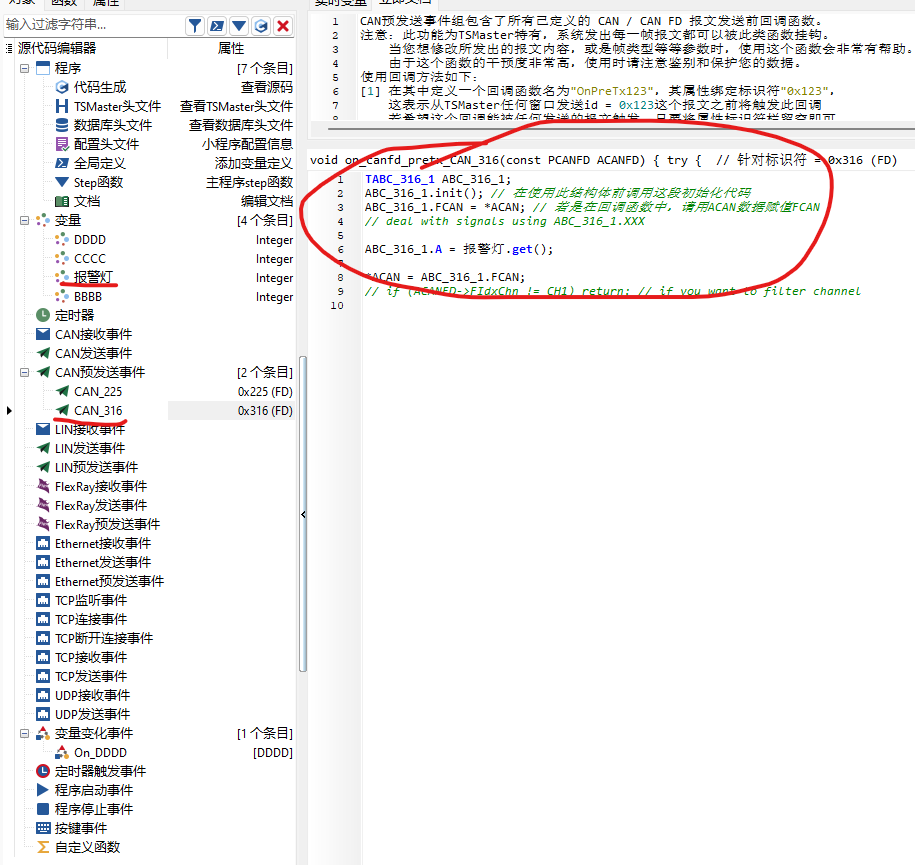The width and height of the screenshot is (915, 865).
Task: Select FlexRay预发送事件 item
Action: 107,525
